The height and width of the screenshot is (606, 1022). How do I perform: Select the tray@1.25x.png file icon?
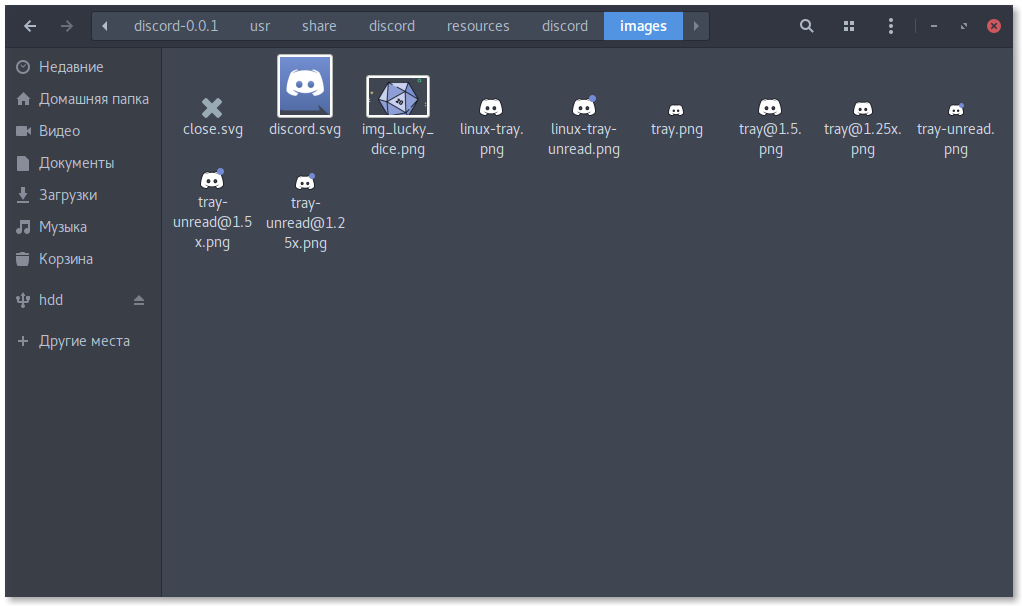tap(862, 108)
